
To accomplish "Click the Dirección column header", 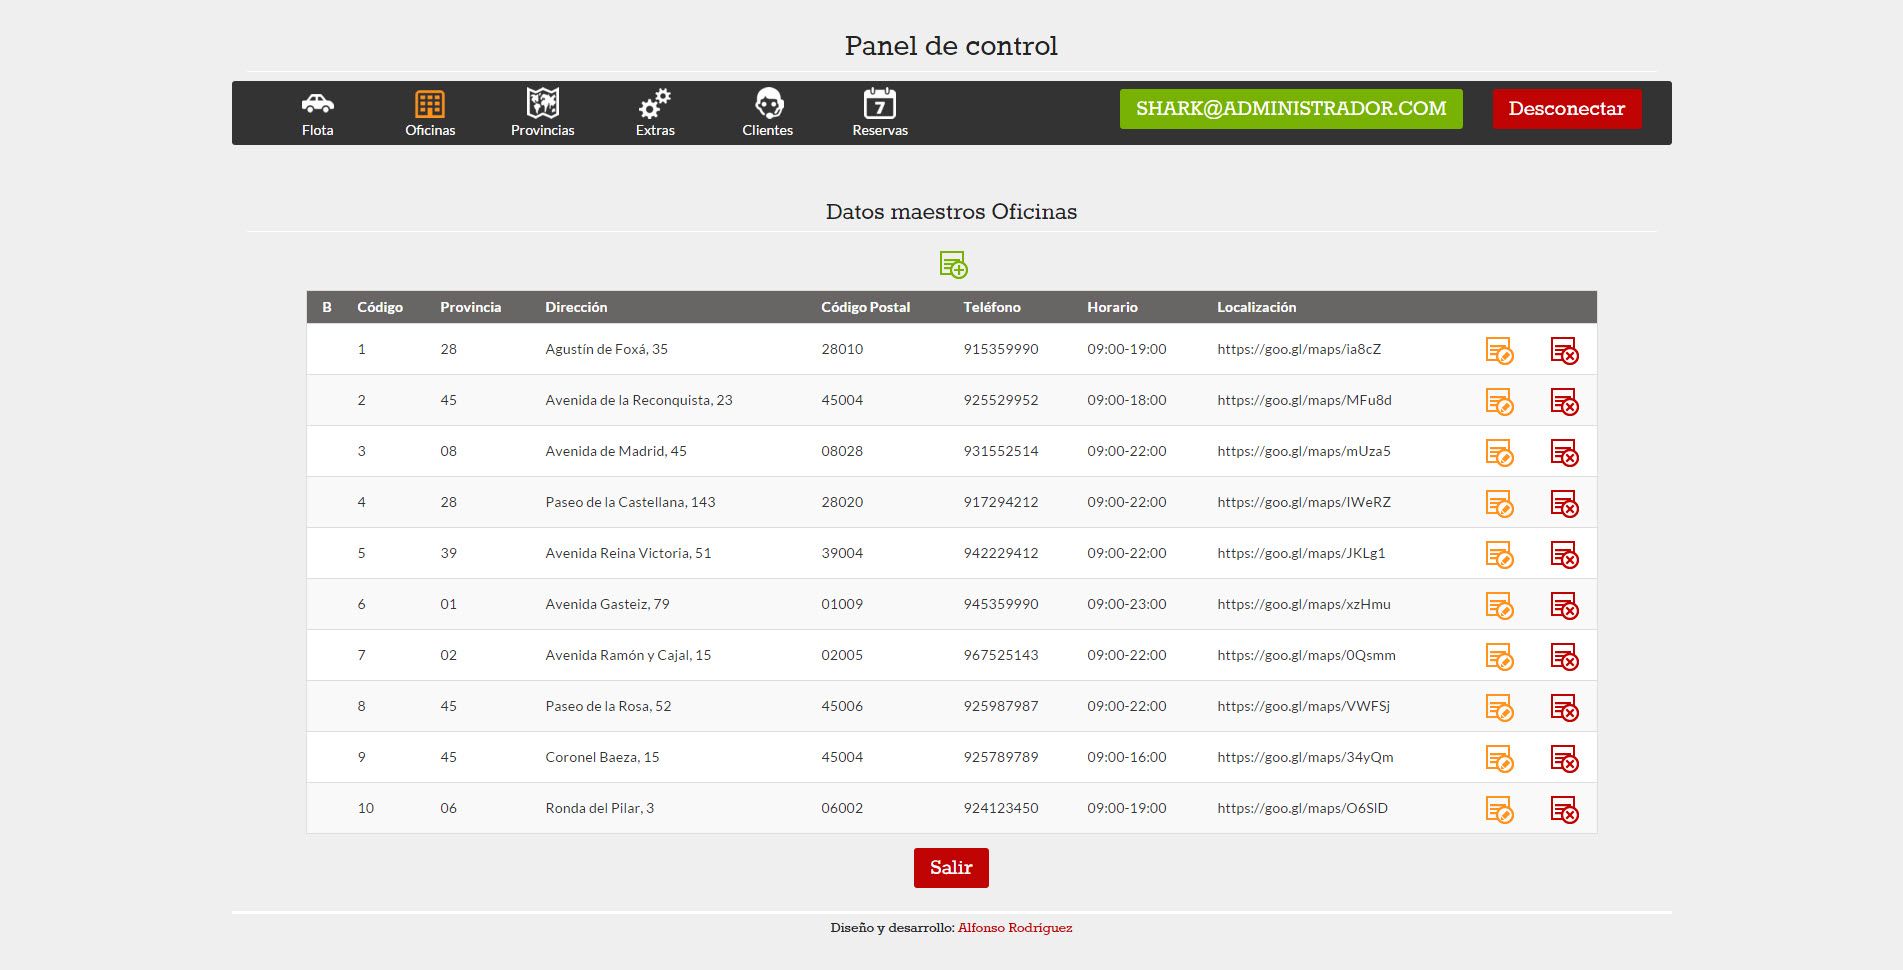I will [x=576, y=307].
